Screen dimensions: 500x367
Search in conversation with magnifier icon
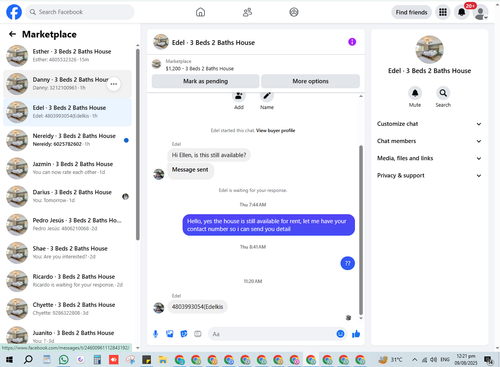[443, 93]
